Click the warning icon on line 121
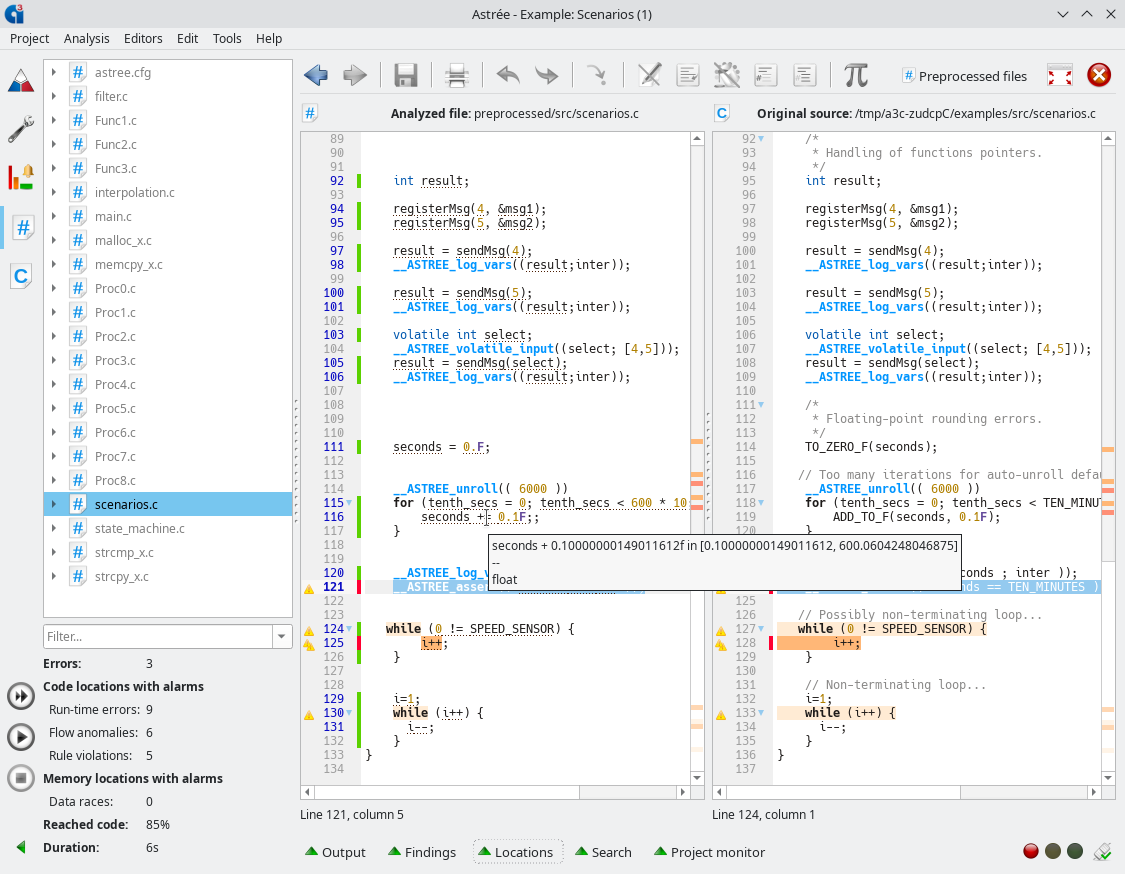 [x=309, y=588]
